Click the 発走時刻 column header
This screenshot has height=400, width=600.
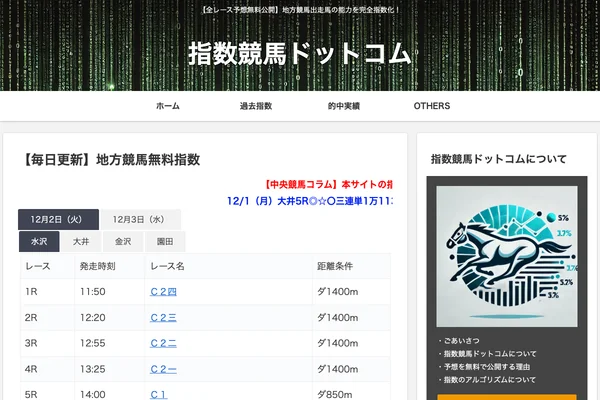[x=109, y=266]
